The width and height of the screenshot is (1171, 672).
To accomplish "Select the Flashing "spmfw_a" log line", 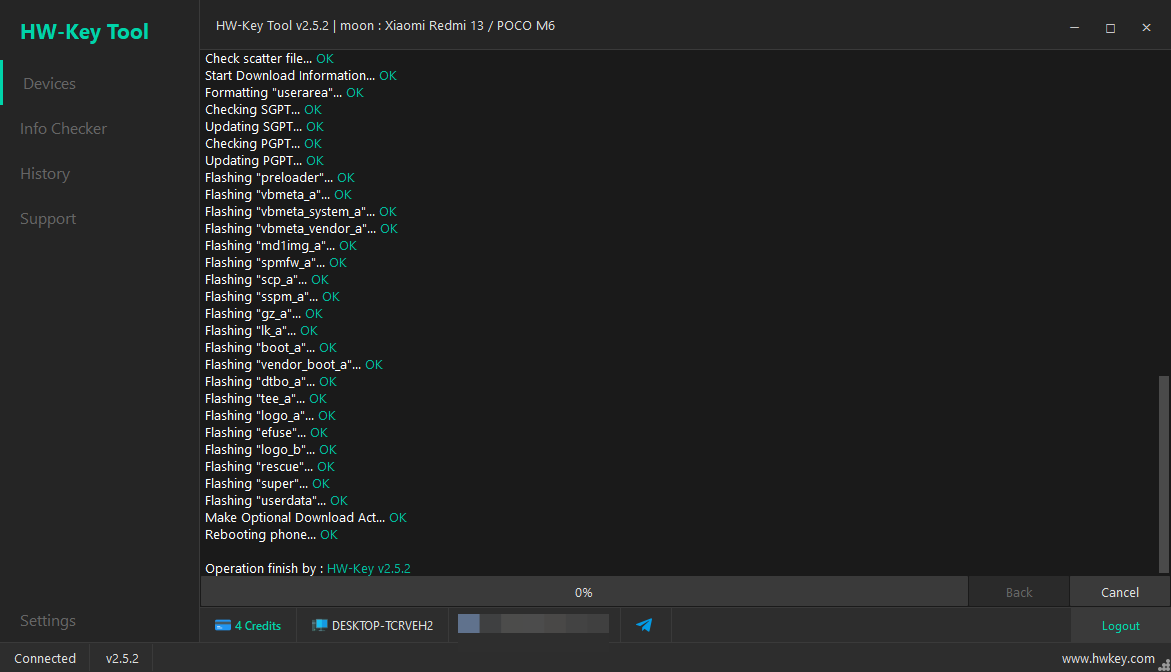I will (x=276, y=263).
